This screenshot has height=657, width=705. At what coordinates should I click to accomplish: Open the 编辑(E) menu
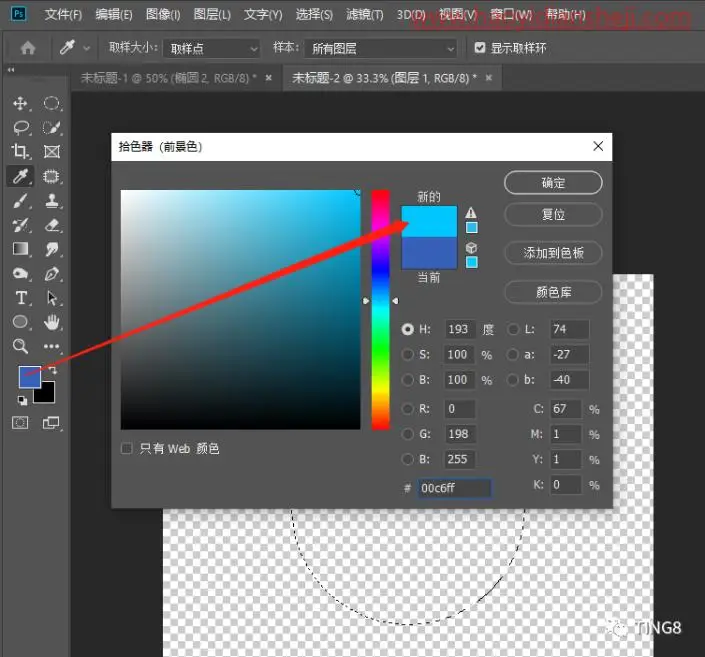[x=114, y=14]
